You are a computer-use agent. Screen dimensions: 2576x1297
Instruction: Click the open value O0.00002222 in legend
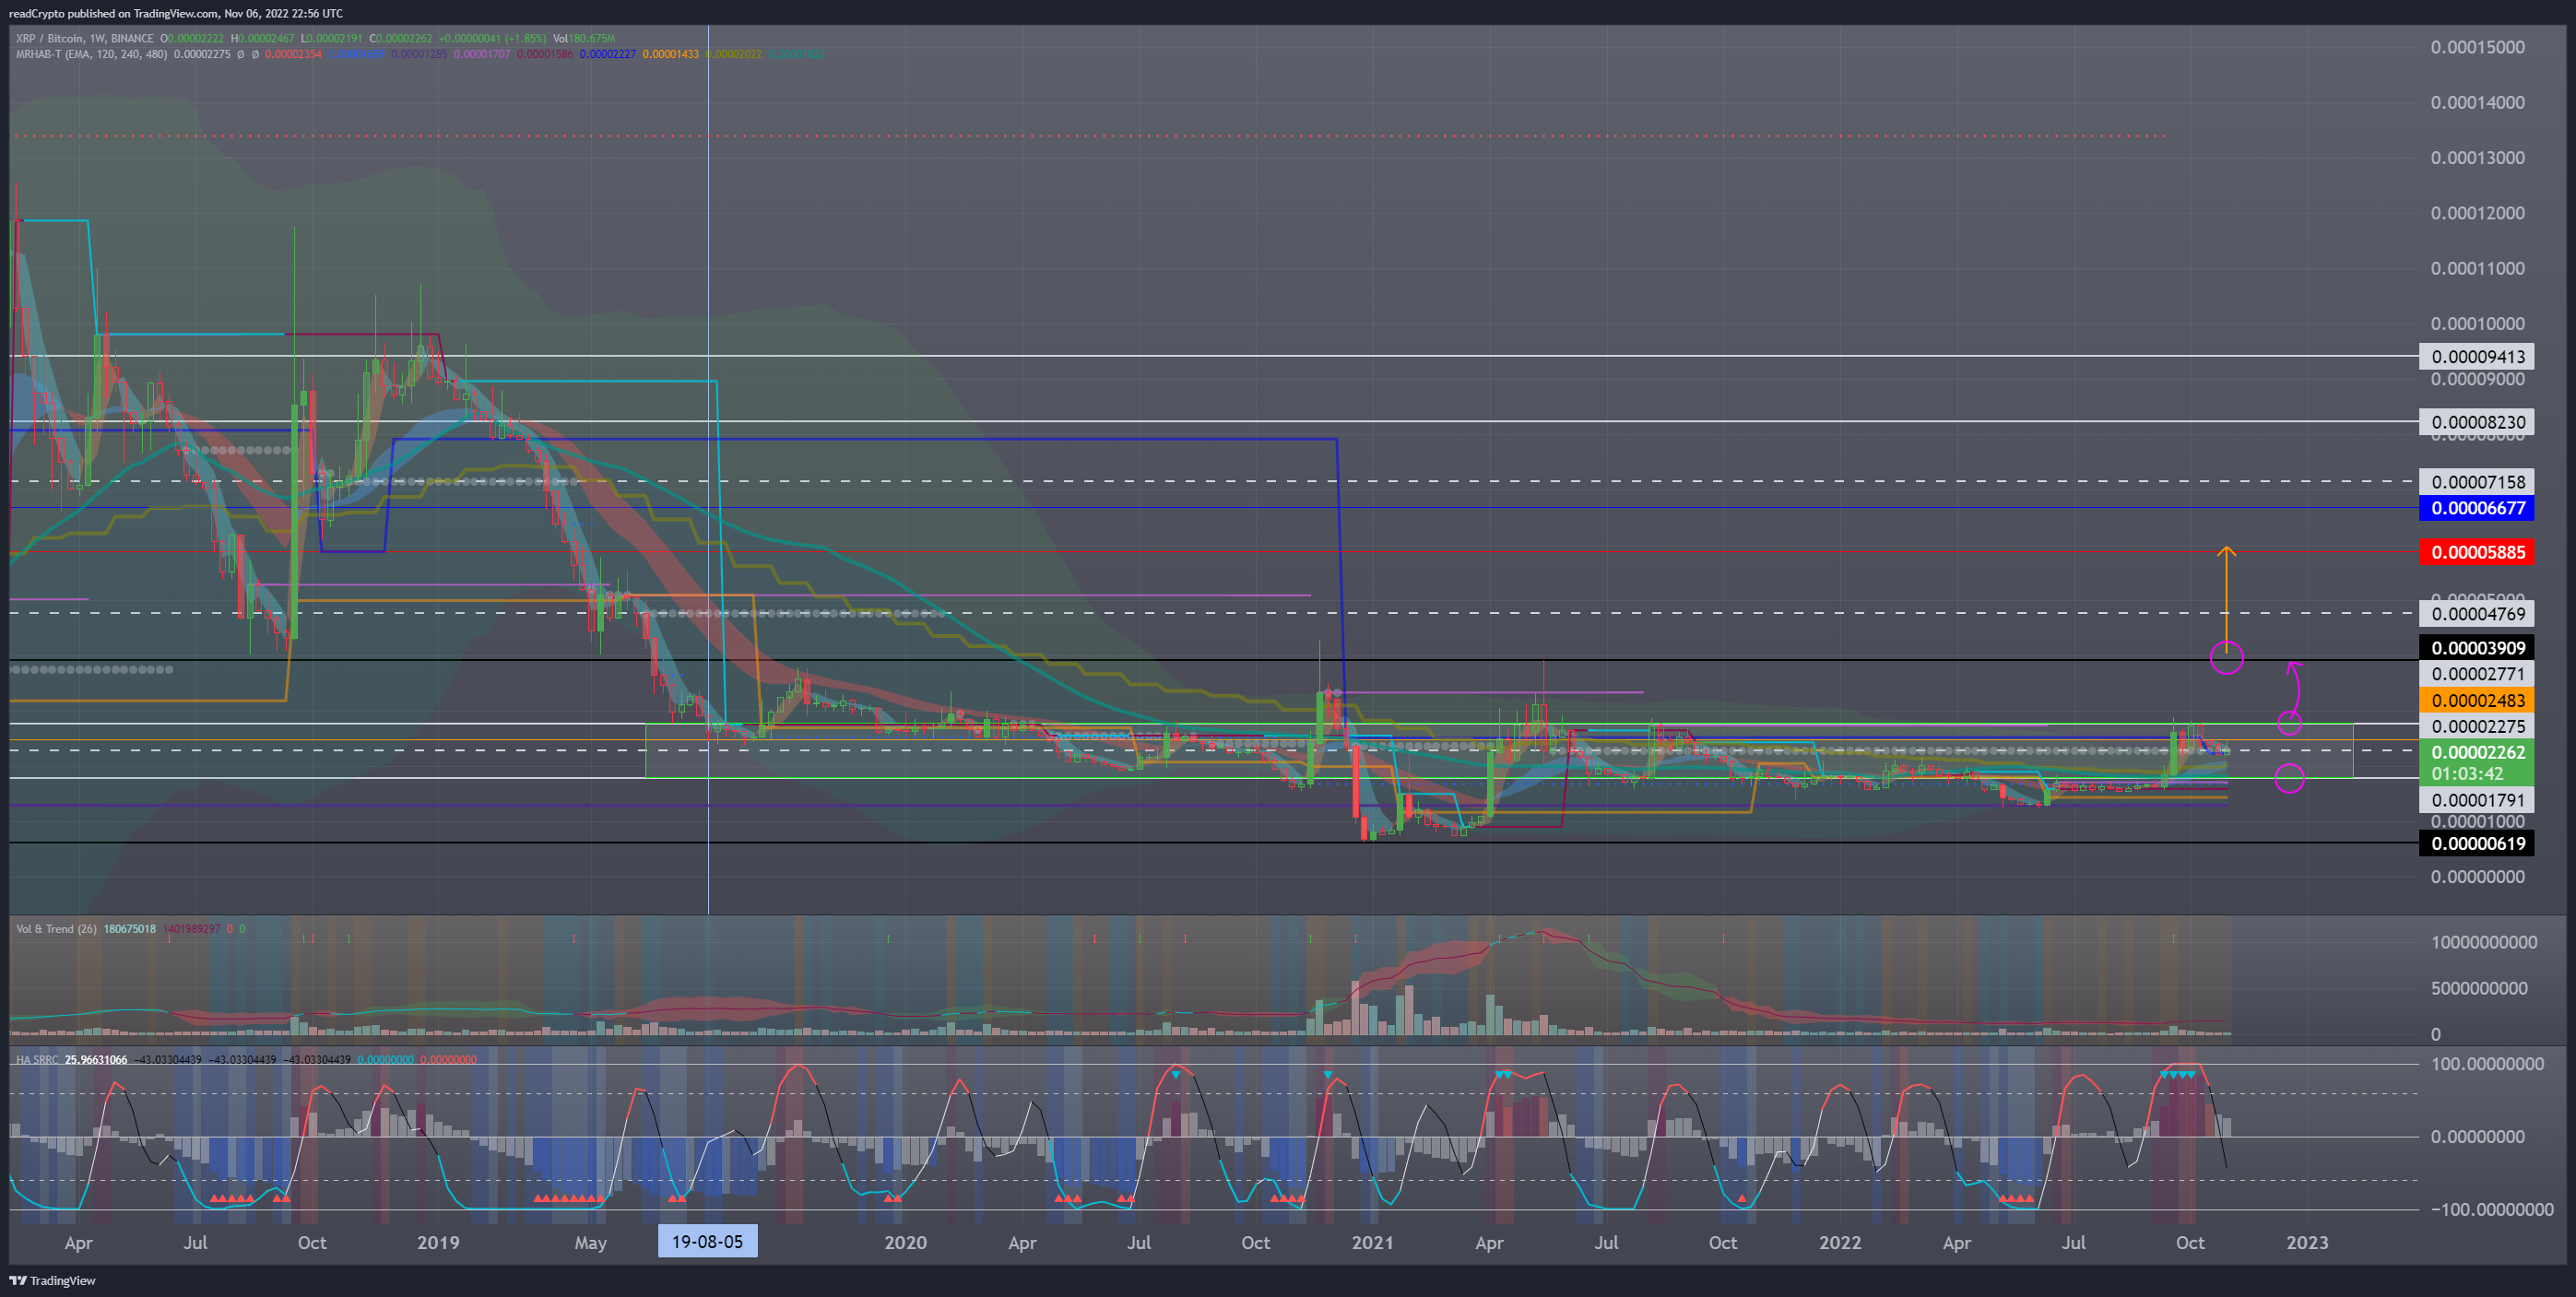coord(192,39)
